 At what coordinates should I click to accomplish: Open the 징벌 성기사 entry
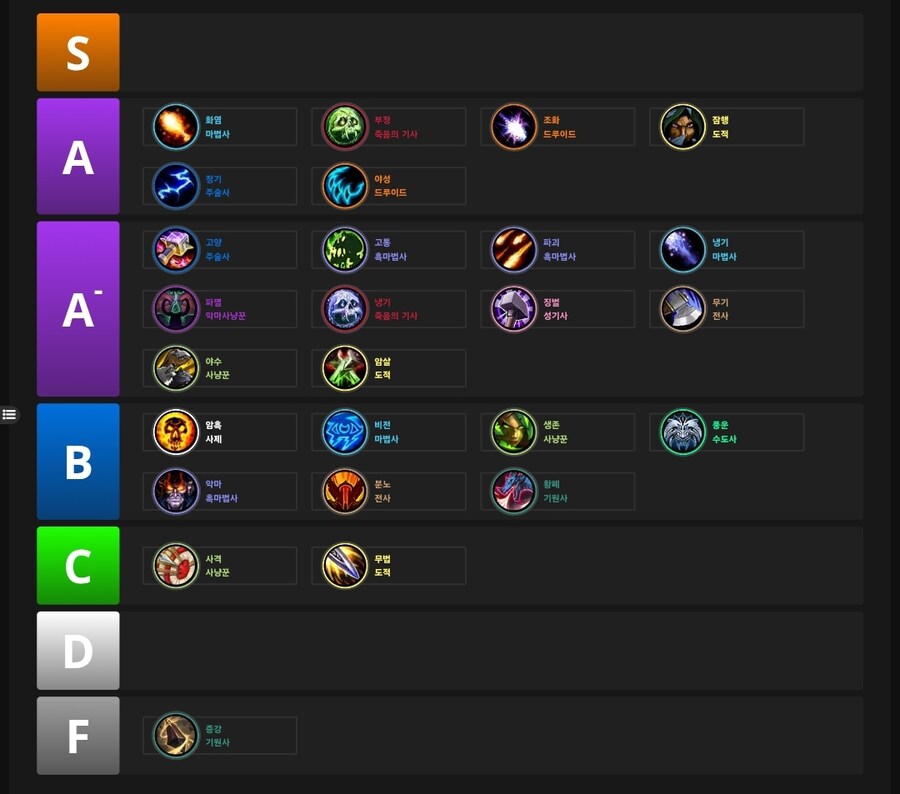pyautogui.click(x=558, y=309)
